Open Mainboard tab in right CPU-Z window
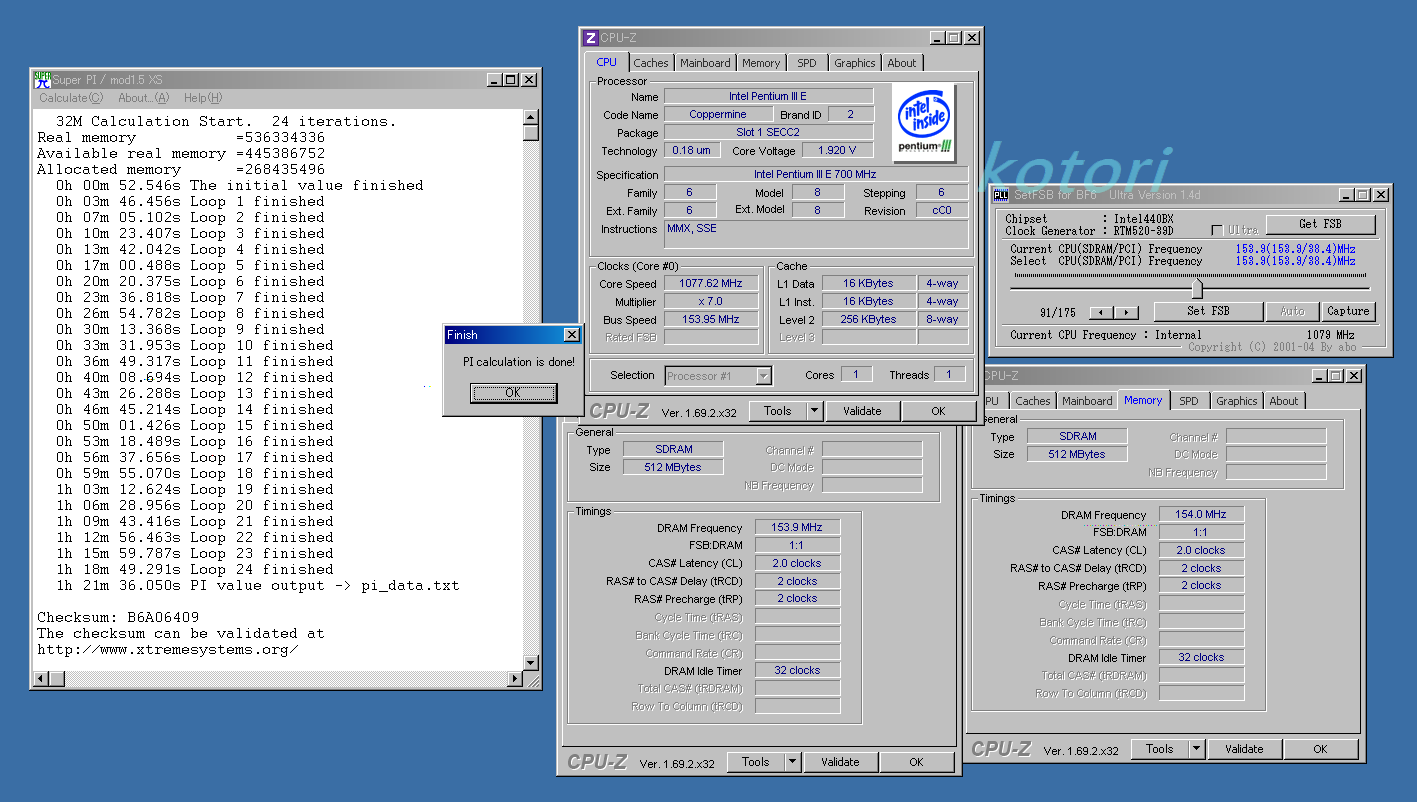The width and height of the screenshot is (1417, 802). (x=1087, y=401)
